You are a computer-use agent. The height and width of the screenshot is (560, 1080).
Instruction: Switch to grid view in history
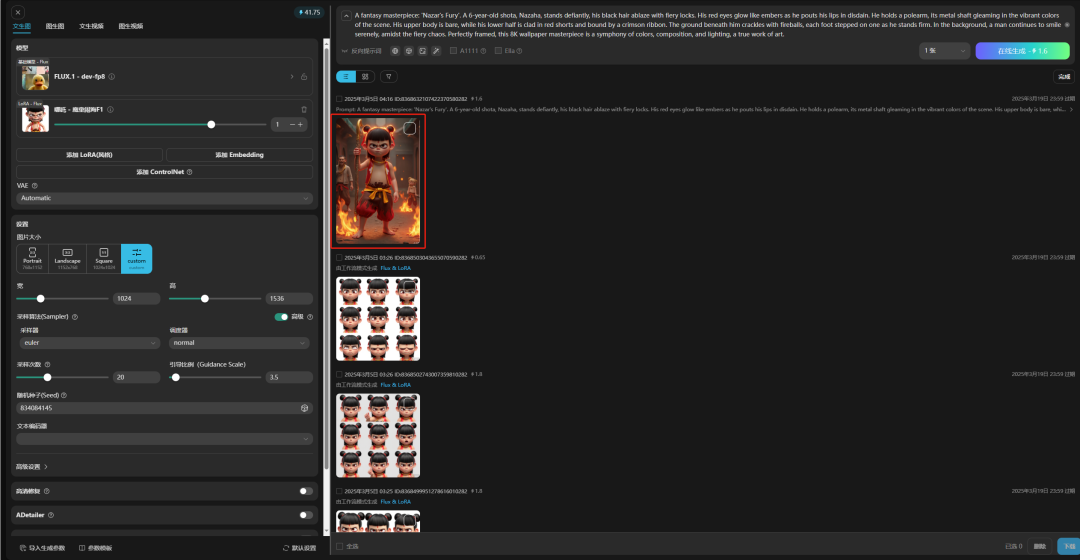point(365,77)
